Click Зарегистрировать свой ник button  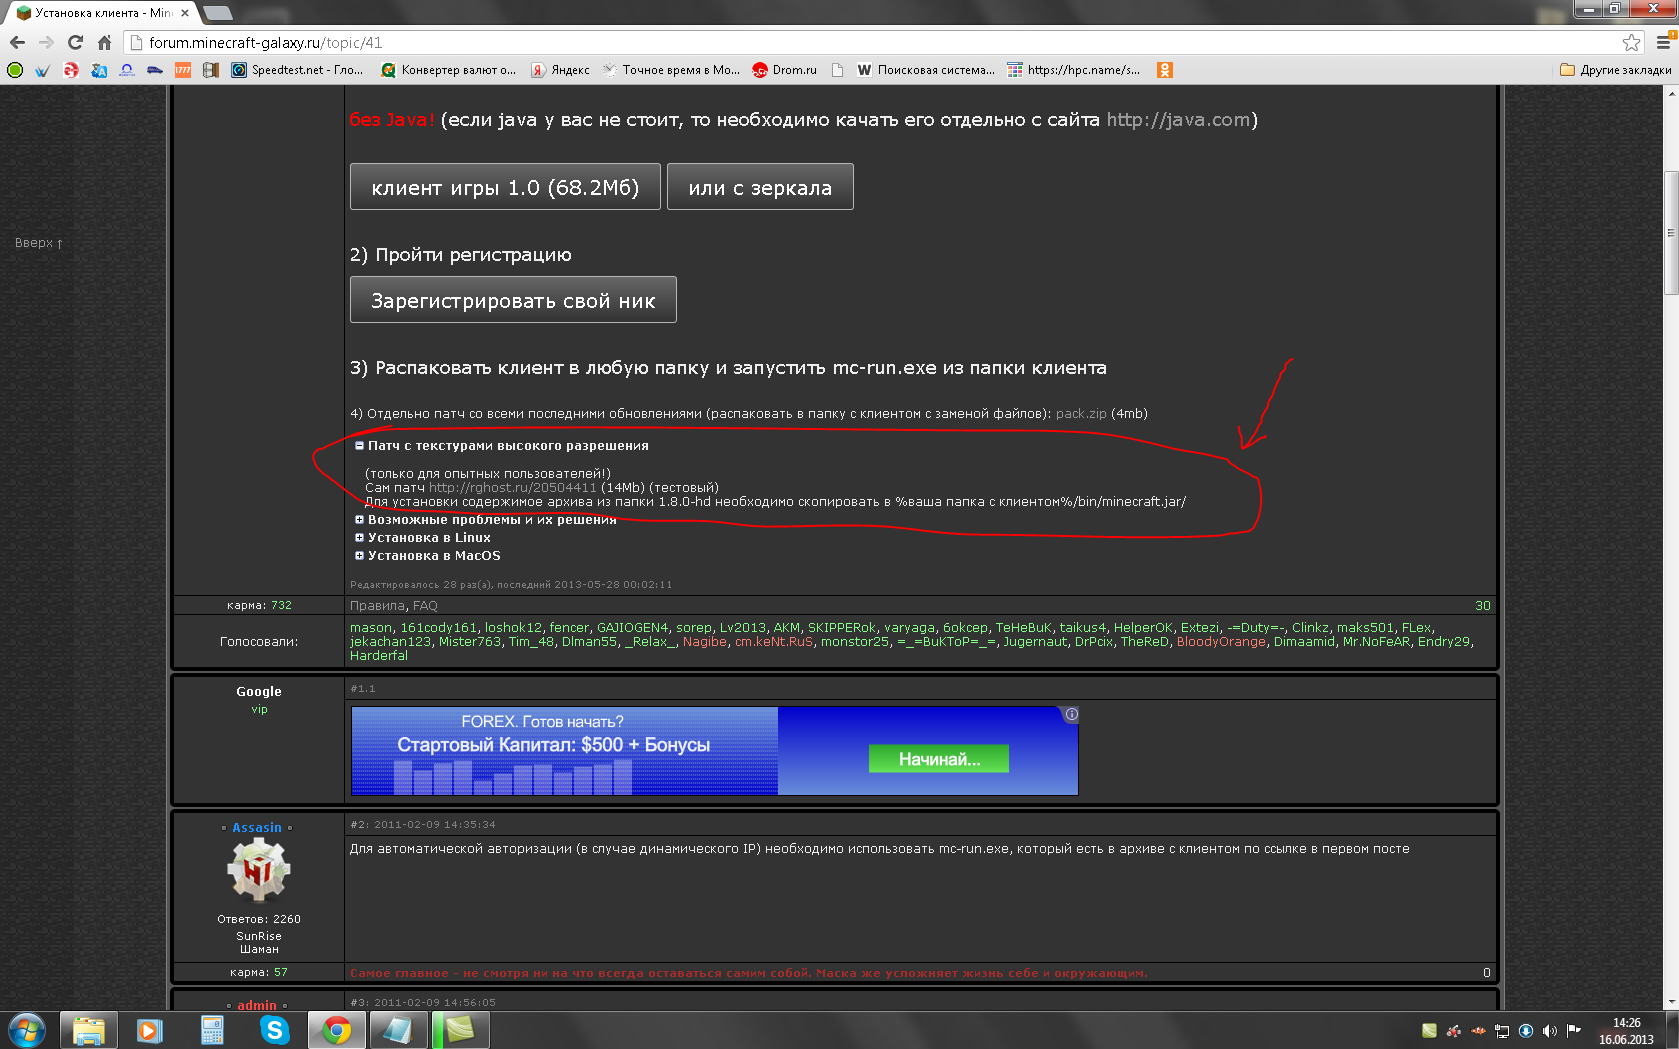coord(513,300)
